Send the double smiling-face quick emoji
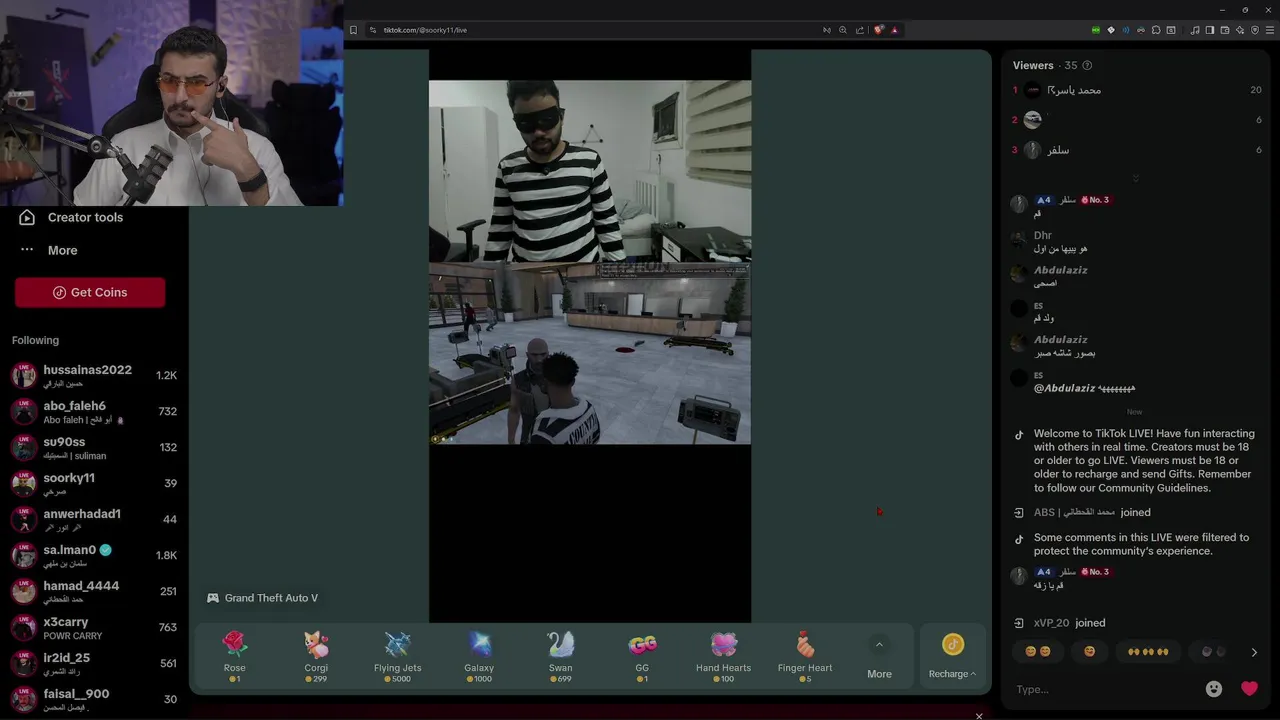The height and width of the screenshot is (720, 1280). tap(1038, 652)
